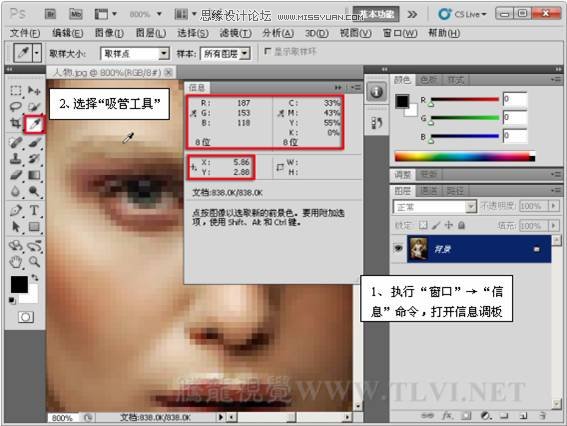The height and width of the screenshot is (426, 567).
Task: Select the Quick Selection tool
Action: point(34,107)
